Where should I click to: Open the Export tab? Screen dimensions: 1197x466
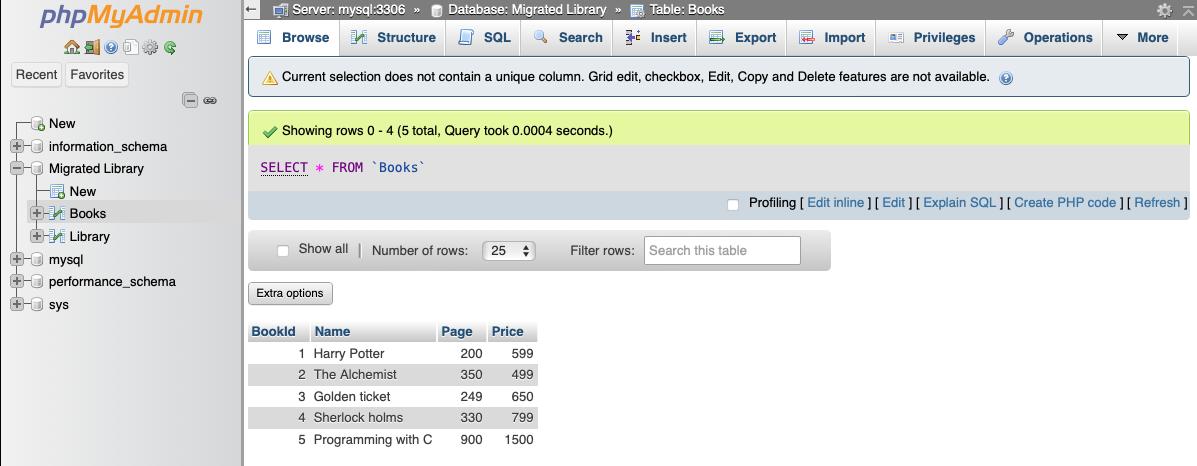pyautogui.click(x=742, y=37)
